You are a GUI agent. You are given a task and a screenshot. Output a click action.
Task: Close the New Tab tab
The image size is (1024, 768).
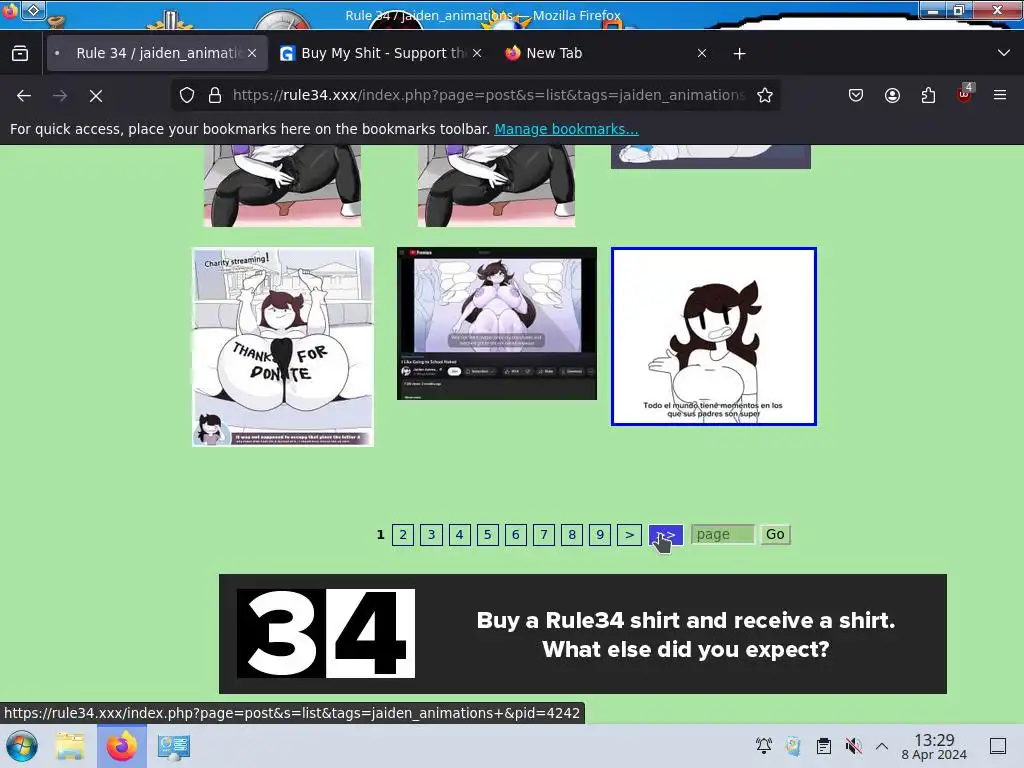(701, 54)
